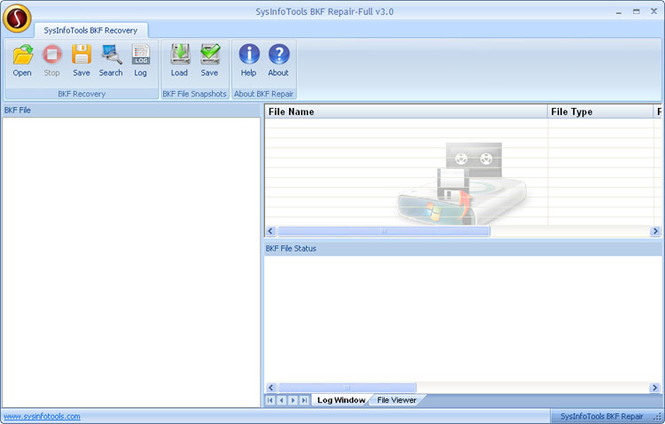Go to previous tab with navigation arrow
This screenshot has height=424, width=665.
(x=282, y=400)
